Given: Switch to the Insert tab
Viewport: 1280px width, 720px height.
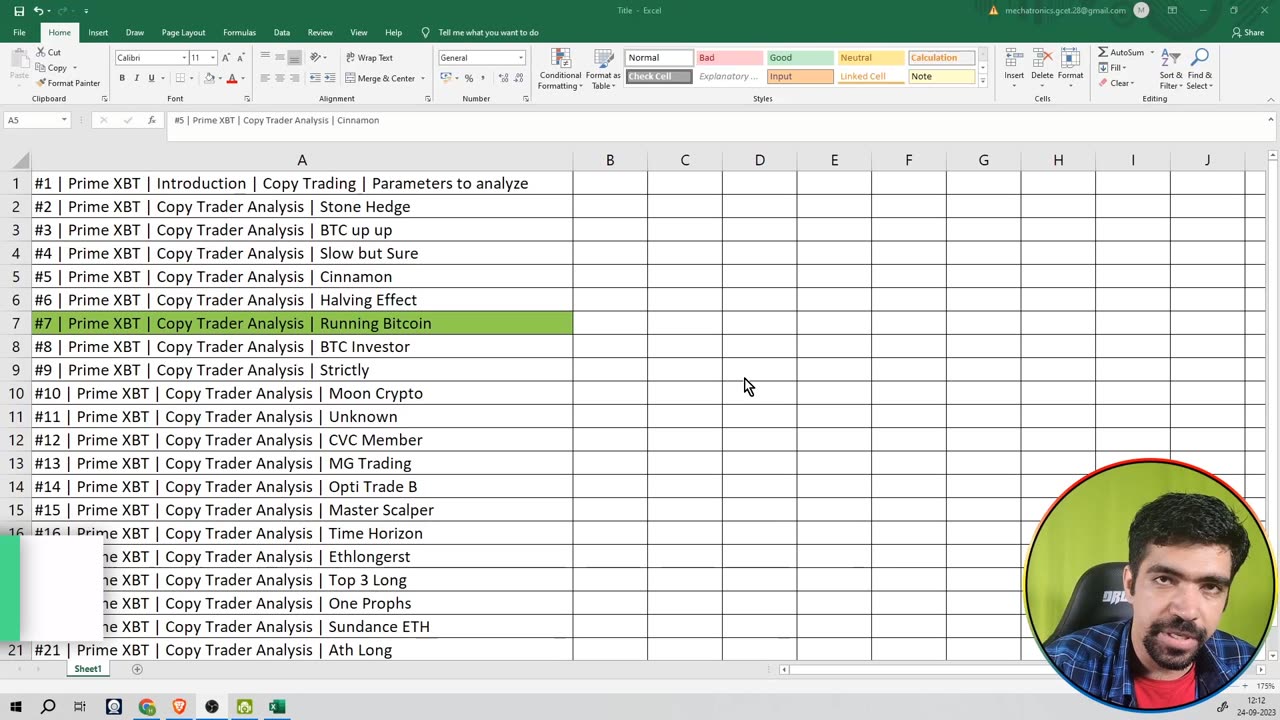Looking at the screenshot, I should pyautogui.click(x=98, y=32).
